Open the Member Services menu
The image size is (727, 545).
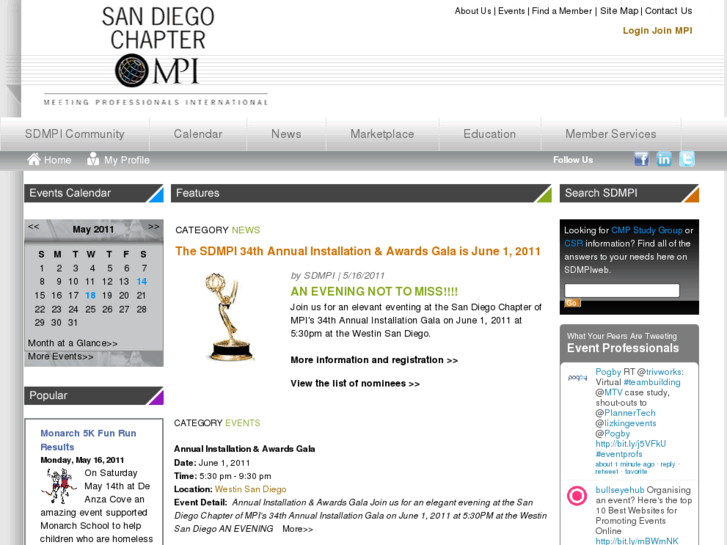611,134
